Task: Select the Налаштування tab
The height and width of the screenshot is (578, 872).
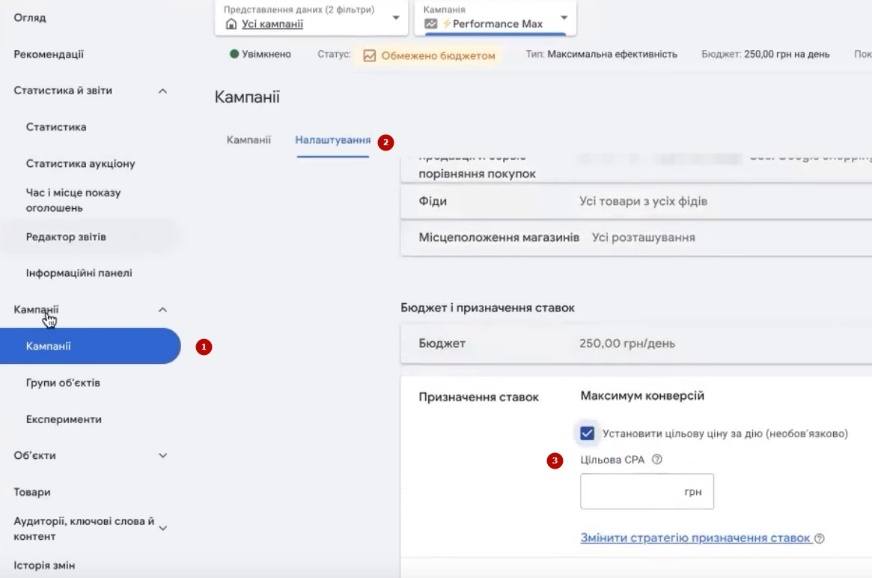Action: (x=333, y=140)
